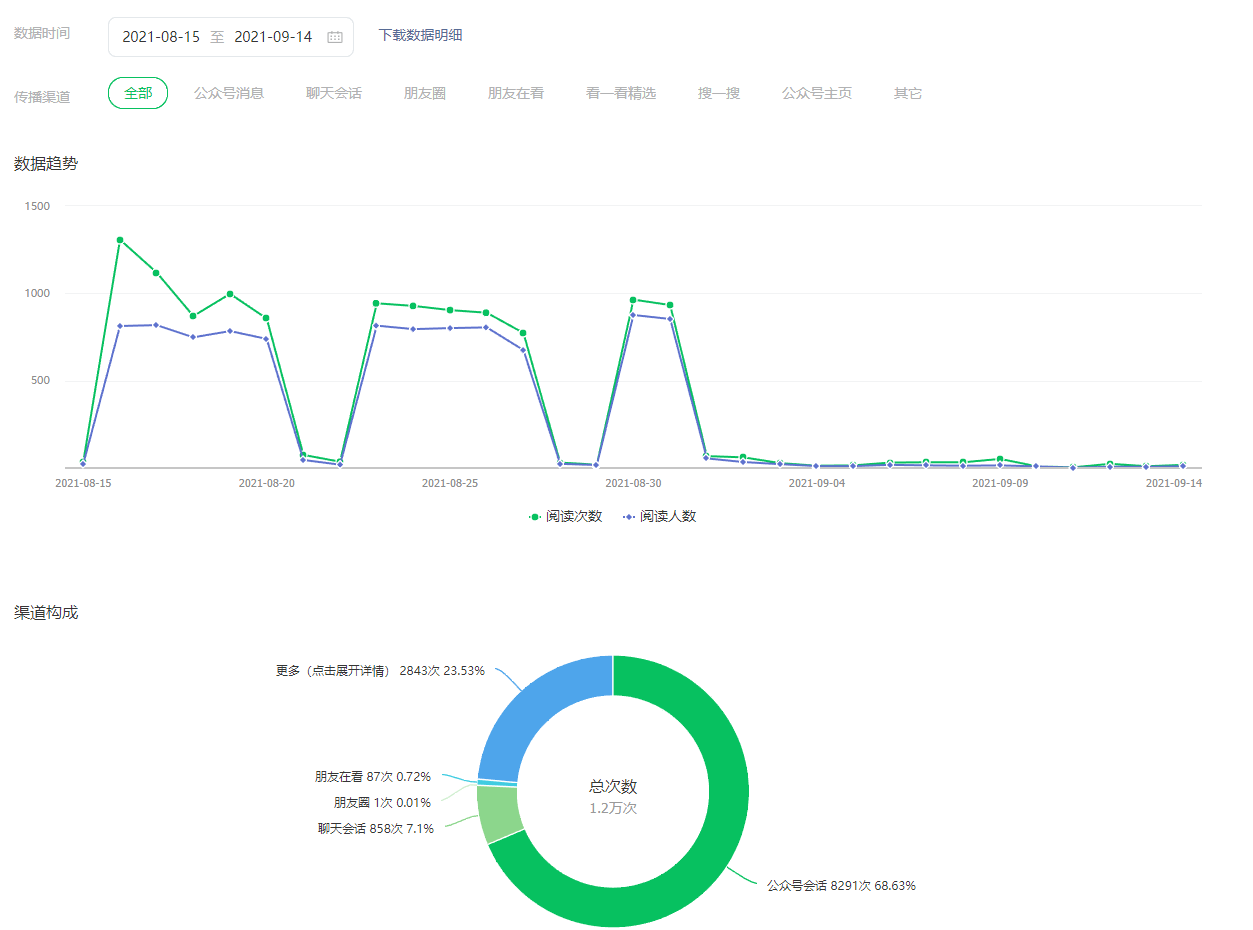Open the start date 2021-08-15 picker
This screenshot has width=1253, height=930.
pos(161,37)
